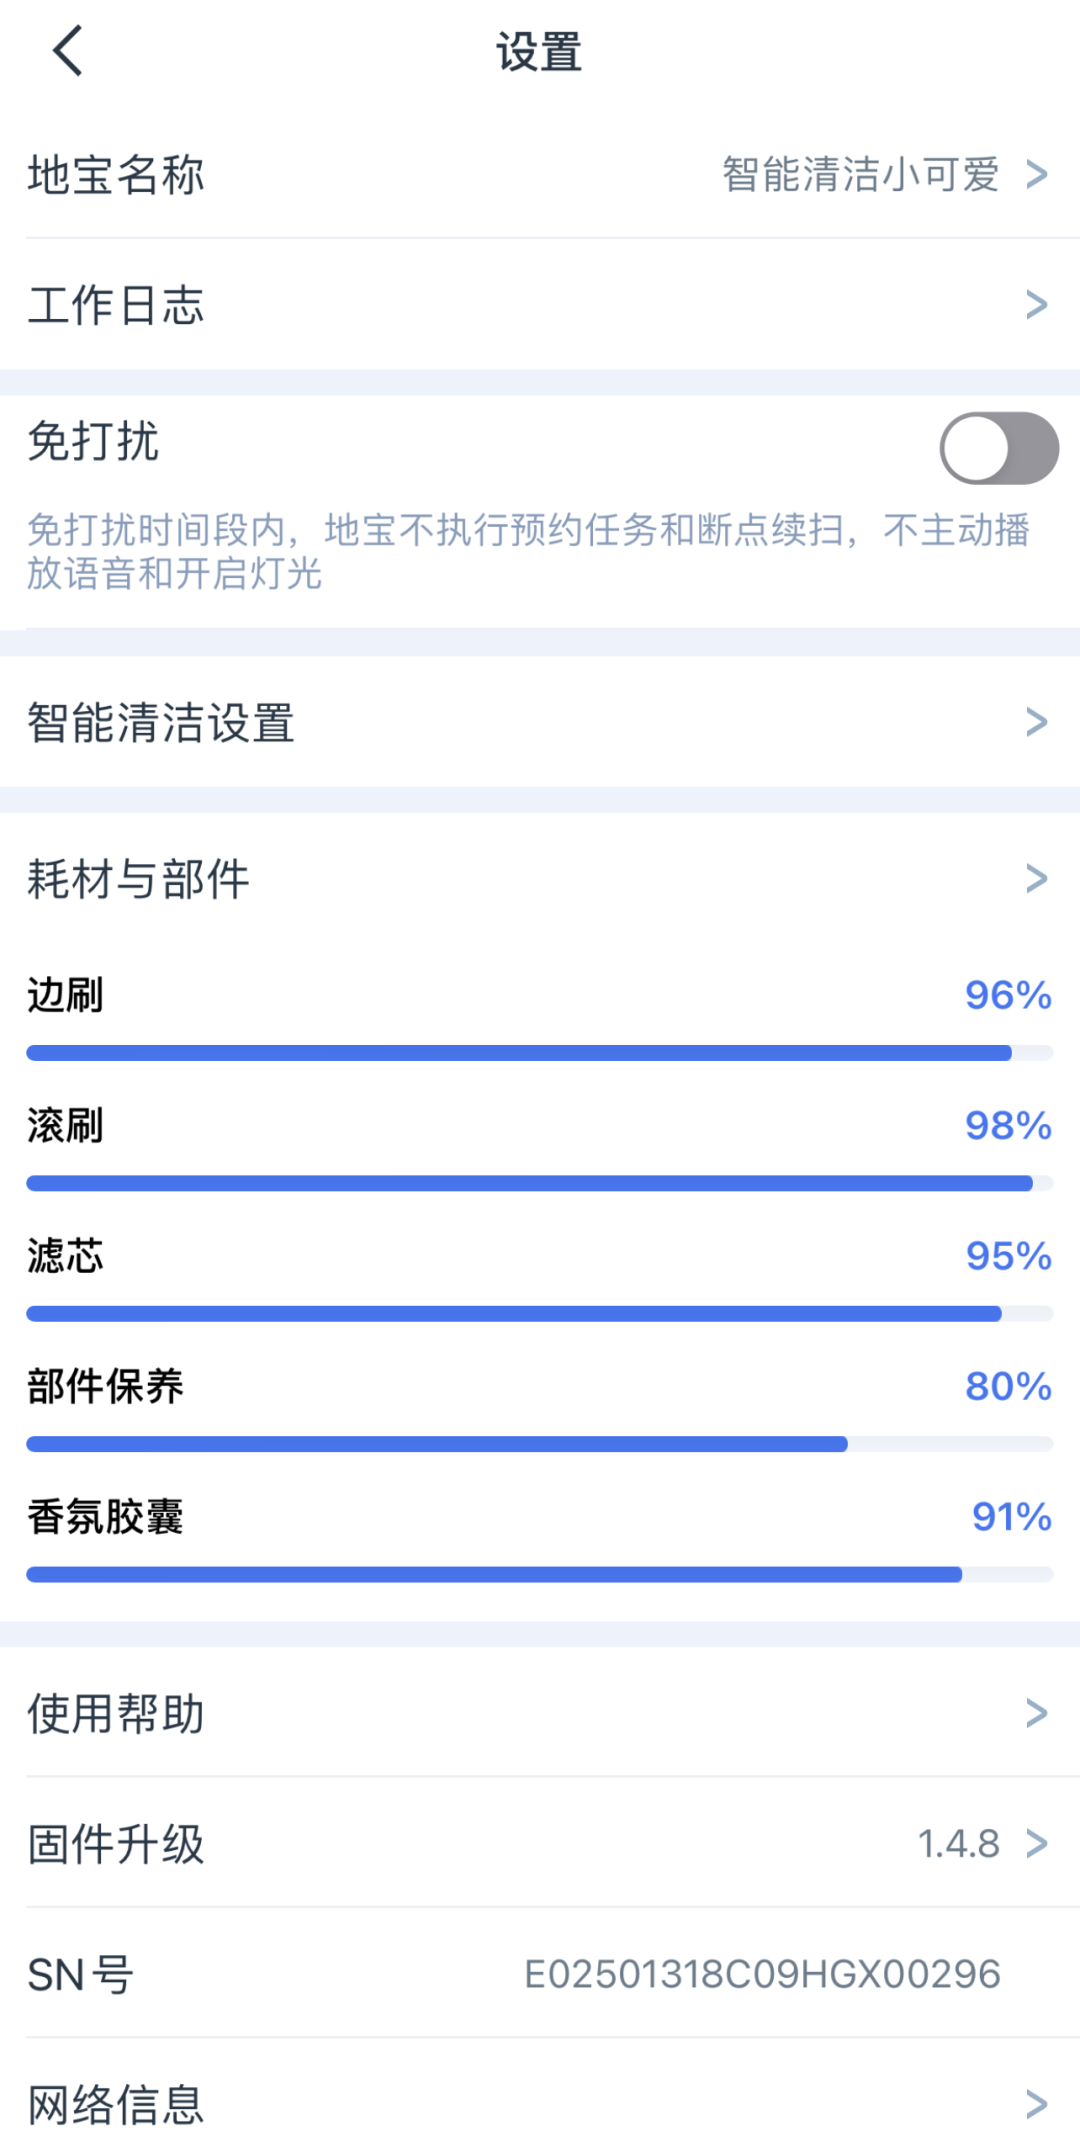
Task: Open 固件升级 firmware upgrade
Action: pyautogui.click(x=116, y=1844)
